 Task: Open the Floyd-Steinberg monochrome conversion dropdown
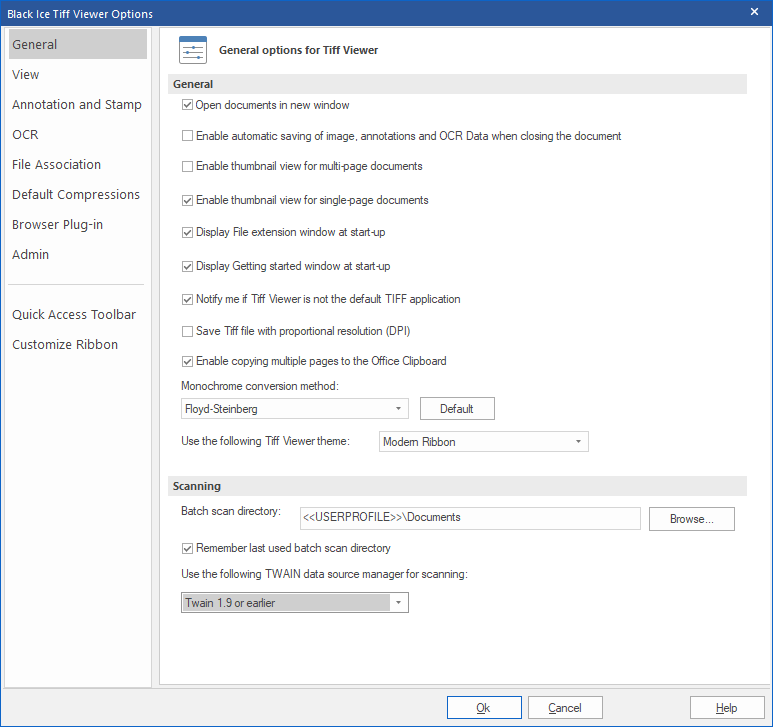coord(295,409)
